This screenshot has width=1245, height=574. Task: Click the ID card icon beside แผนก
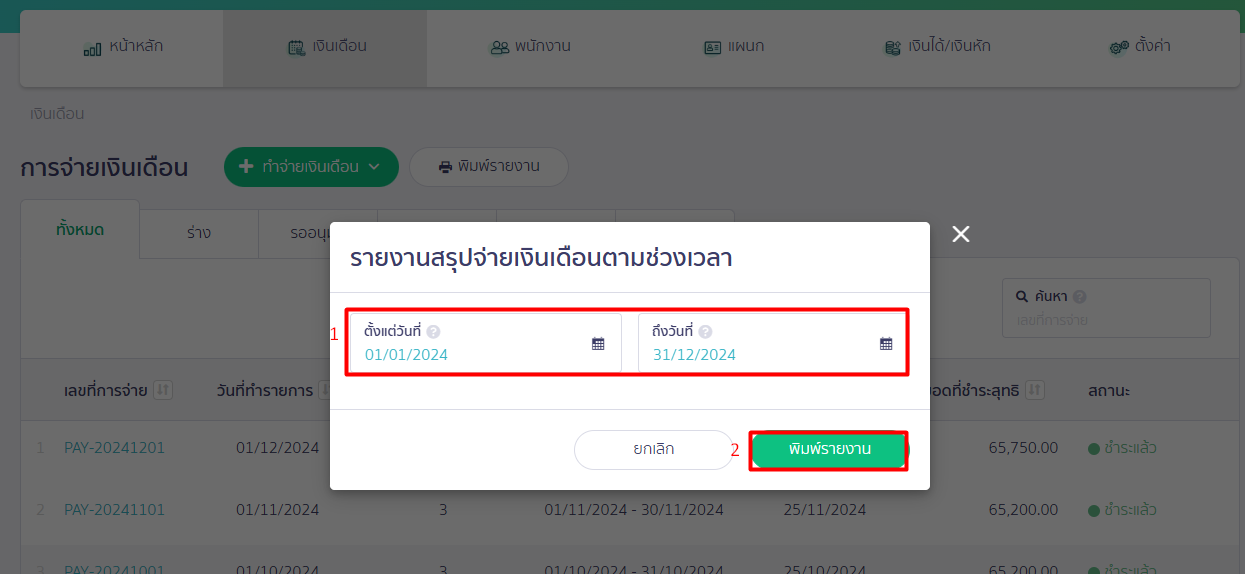click(713, 47)
